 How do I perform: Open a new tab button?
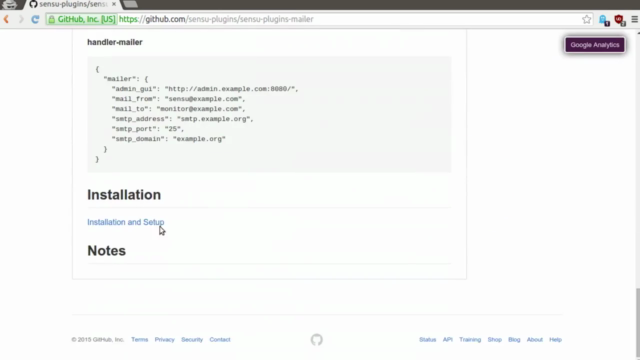click(130, 4)
